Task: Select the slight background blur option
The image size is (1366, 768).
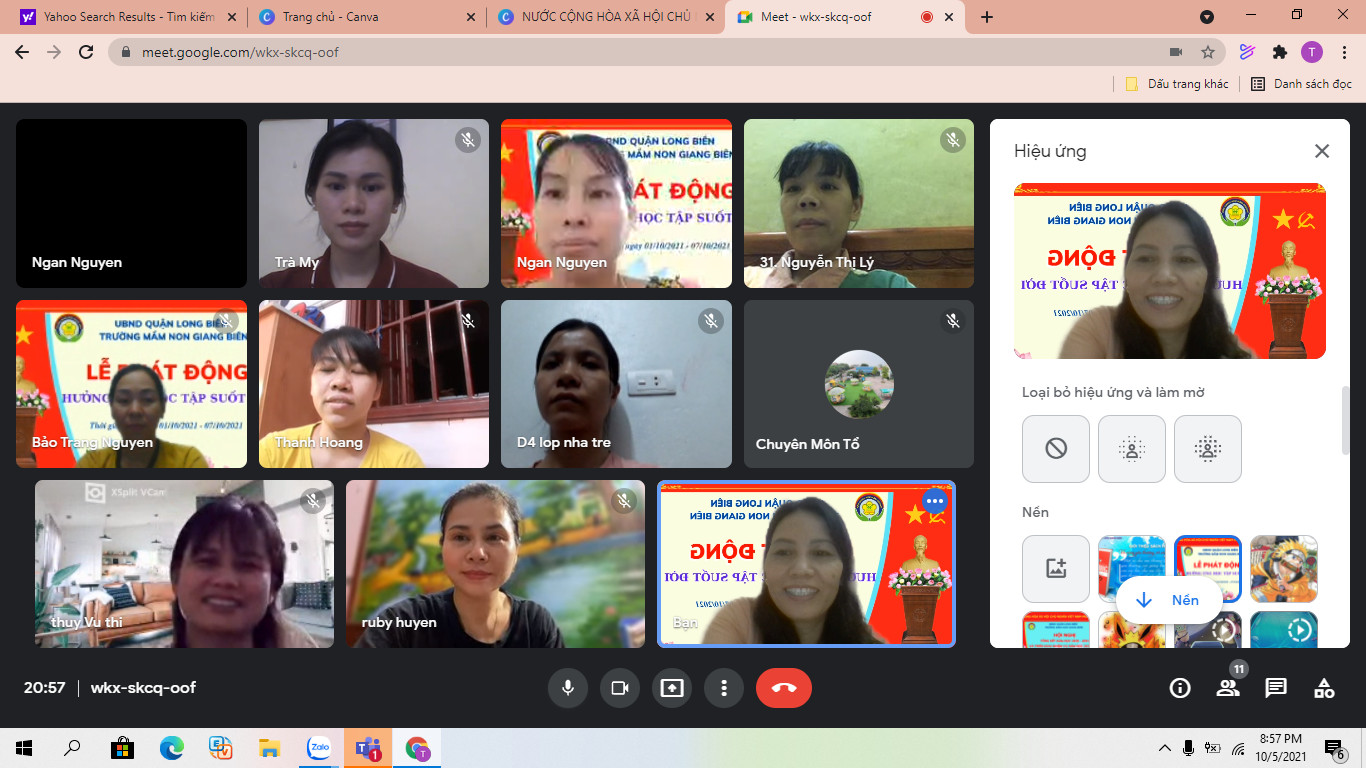Action: coord(1132,449)
